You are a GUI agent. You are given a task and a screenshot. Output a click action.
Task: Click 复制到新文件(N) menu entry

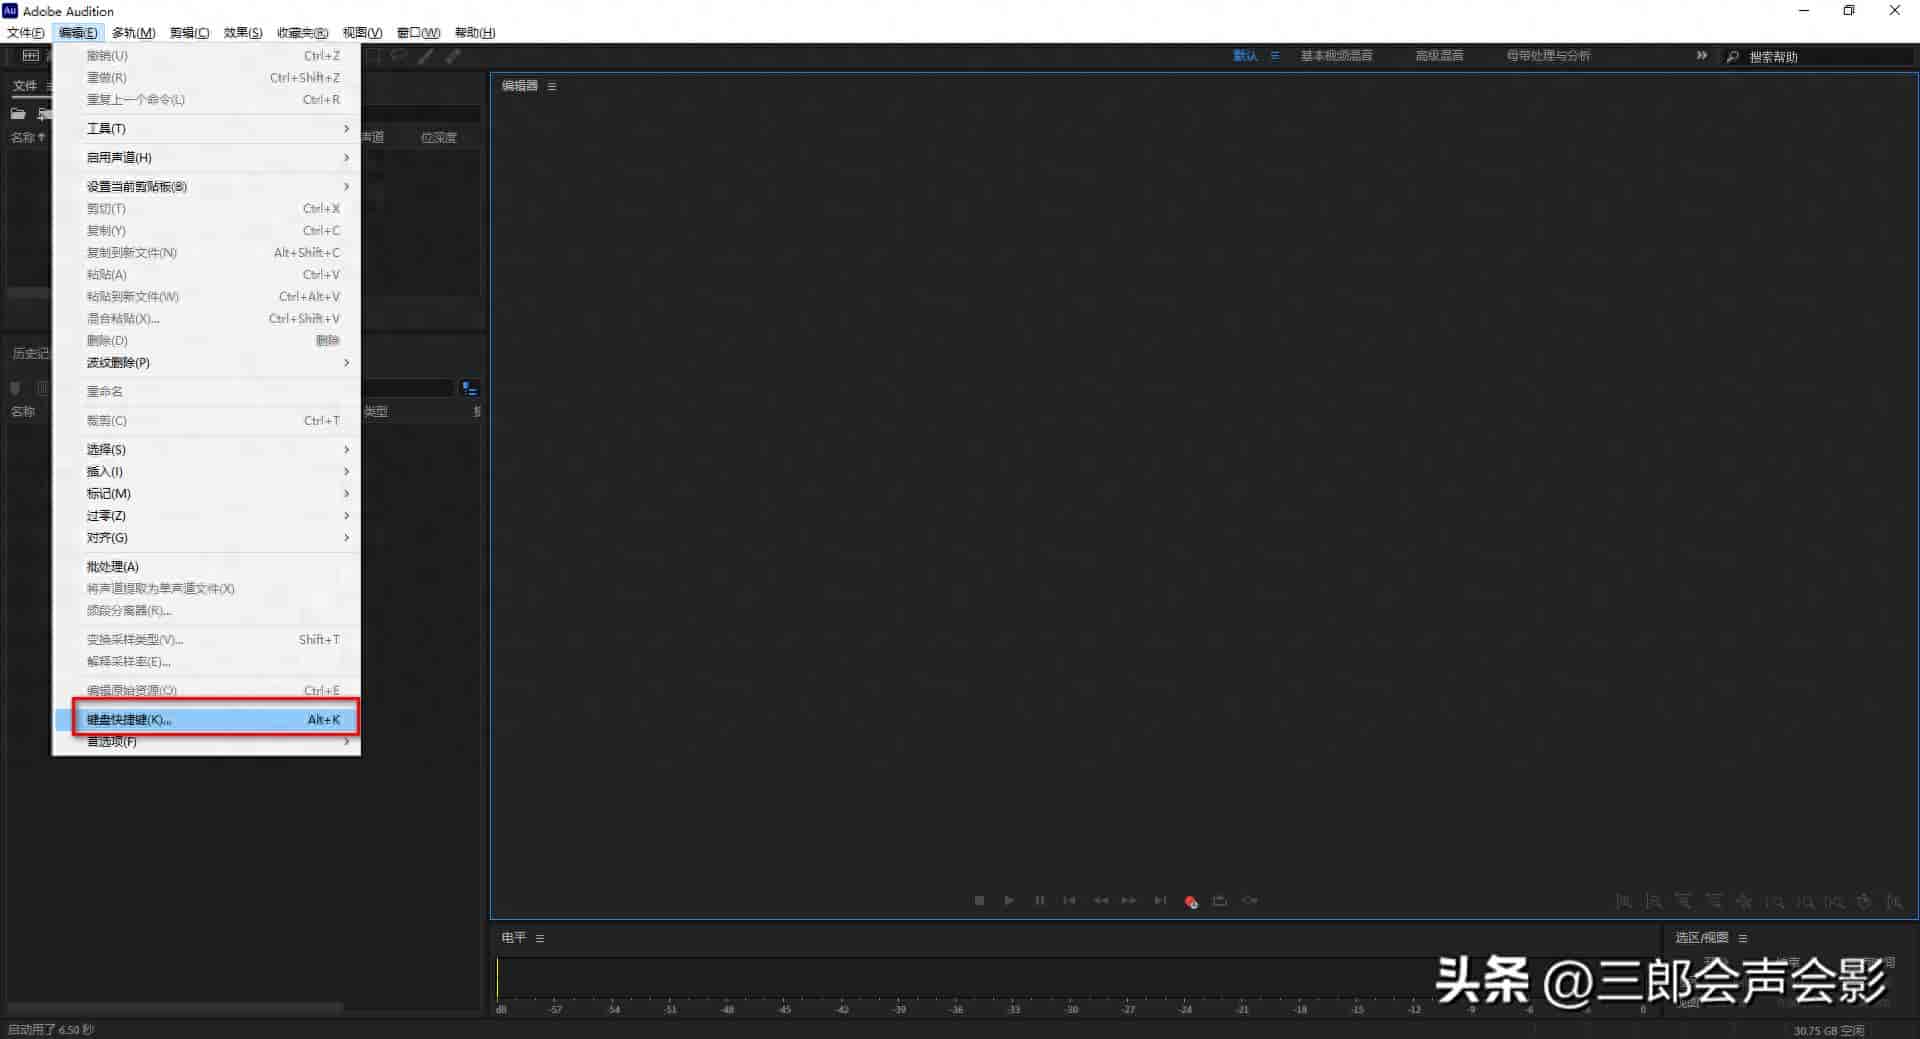point(207,253)
